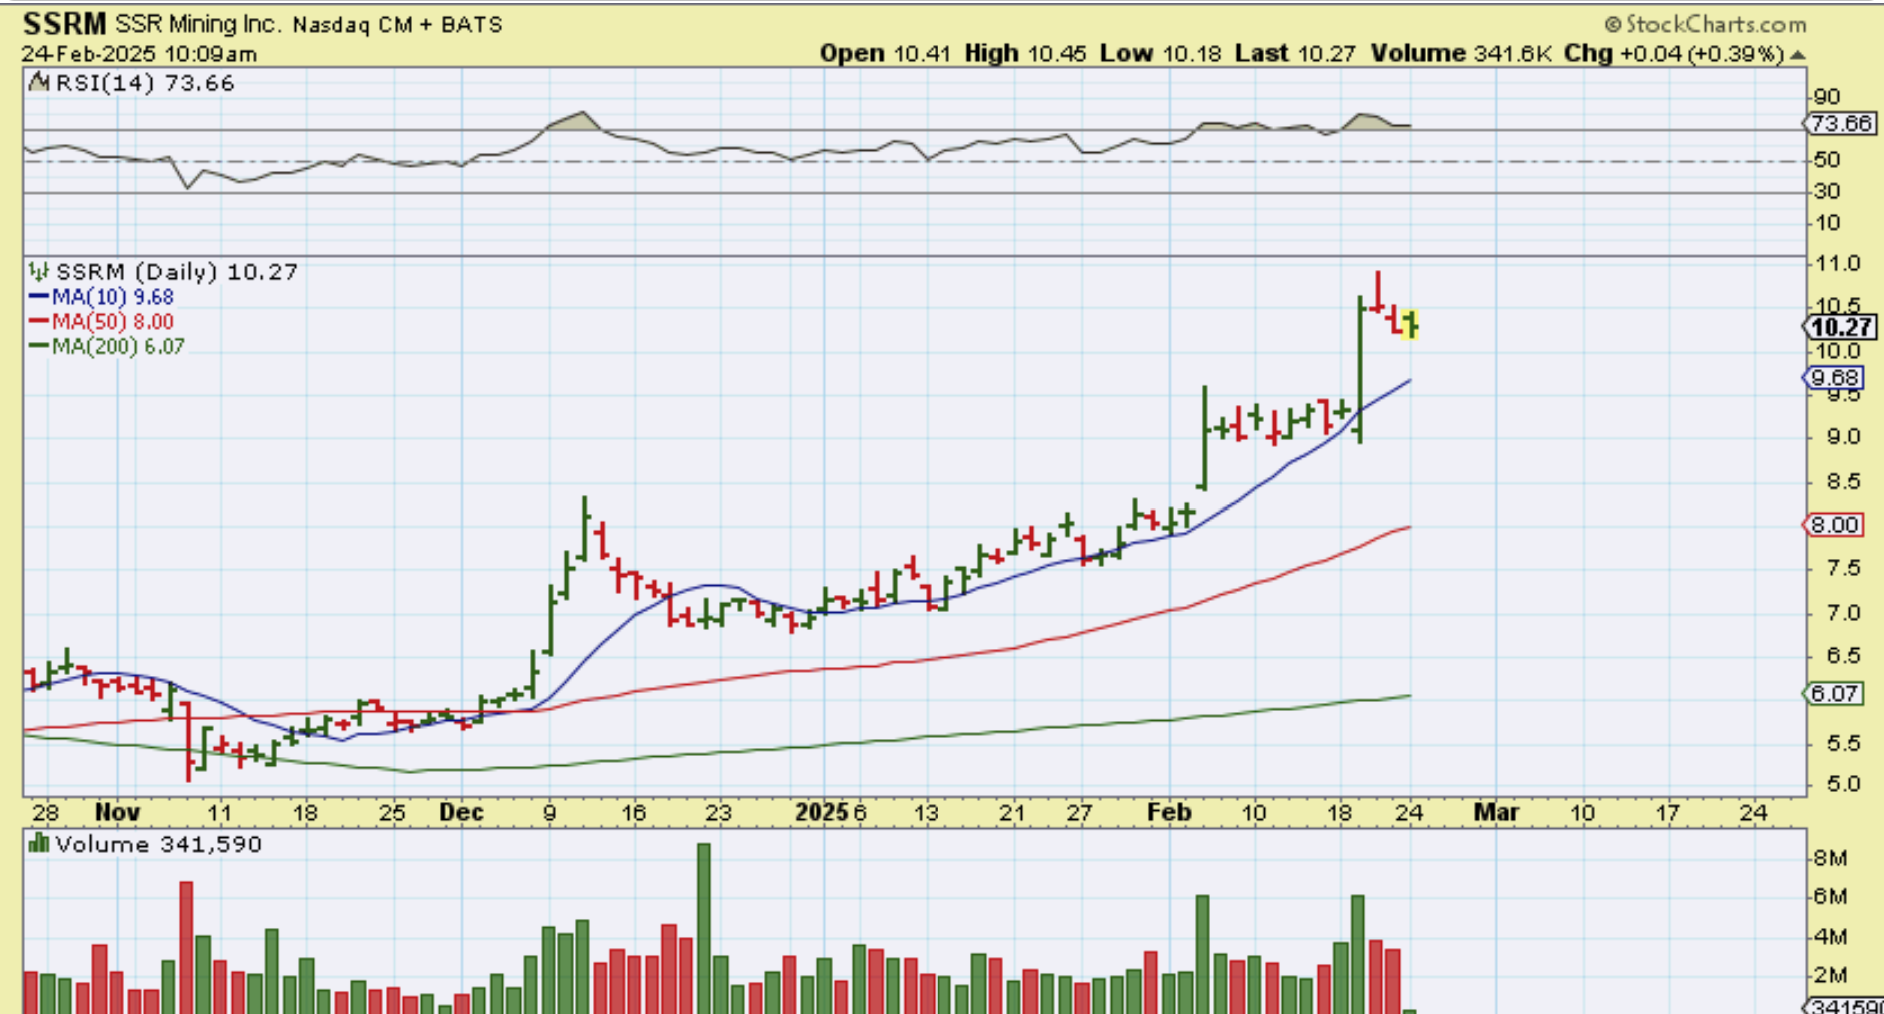Screen dimensions: 1884x1014
Task: Click the SSRM (Daily) 10.27 legend label
Action: pyautogui.click(x=176, y=272)
